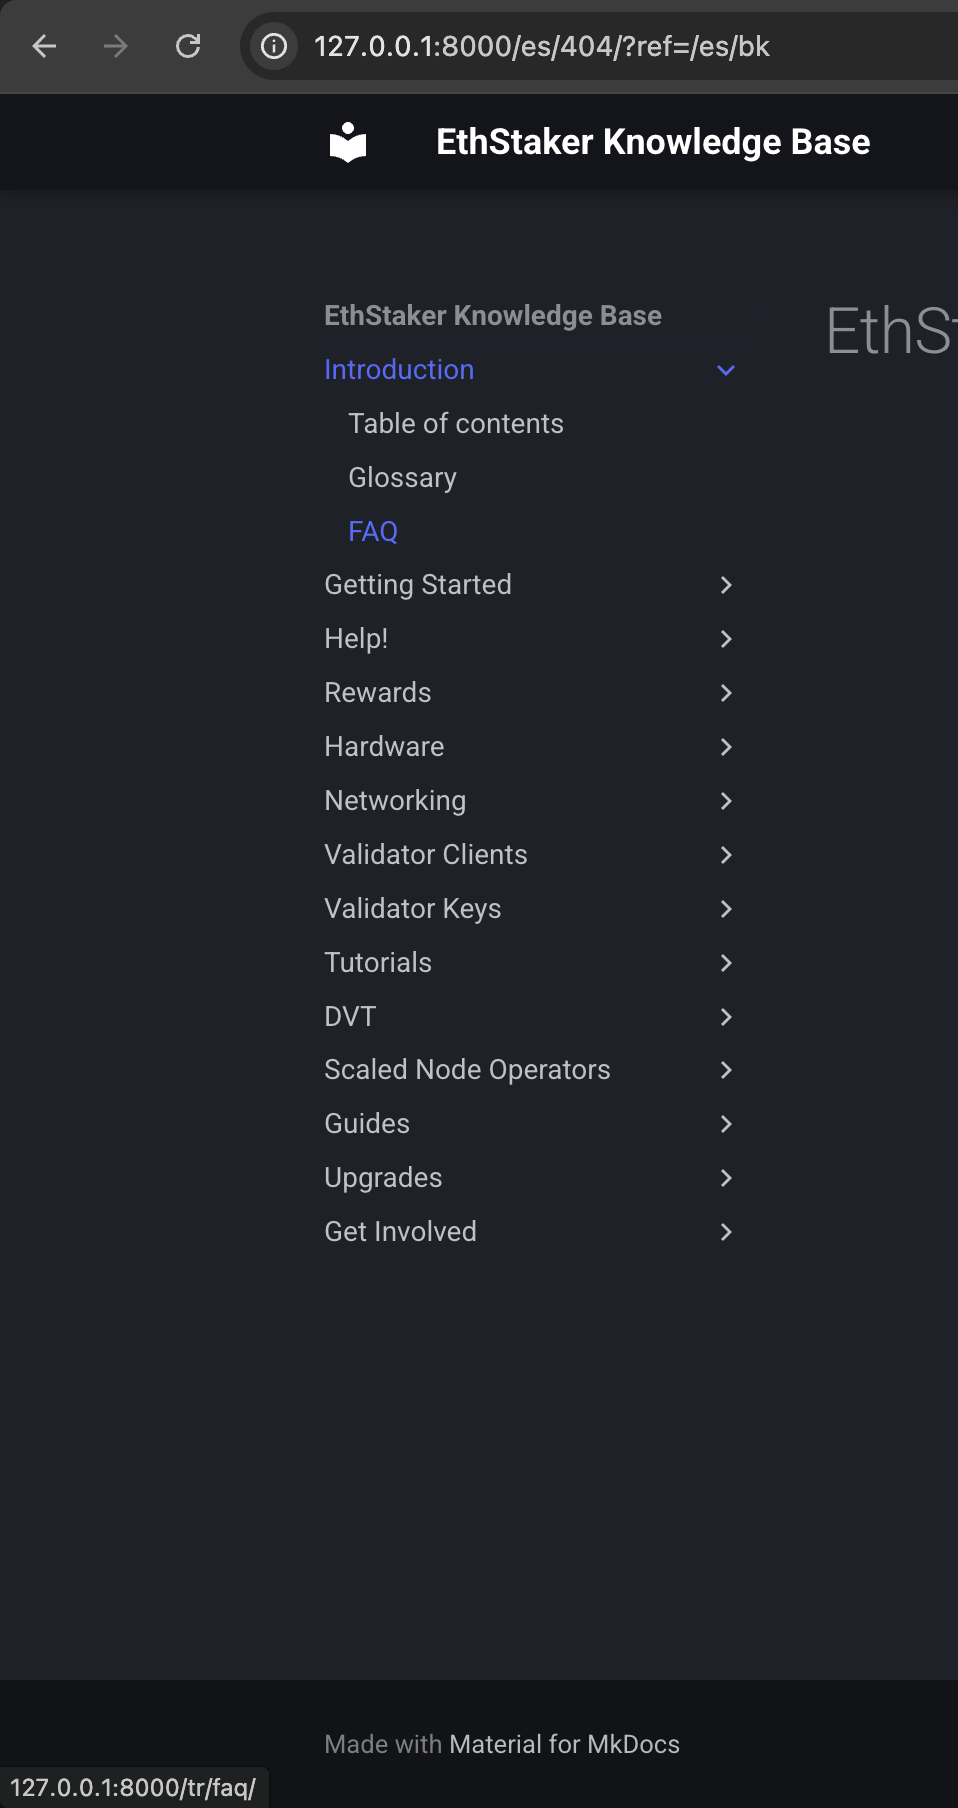Image resolution: width=958 pixels, height=1808 pixels.
Task: Click the browser forward arrow
Action: [x=116, y=46]
